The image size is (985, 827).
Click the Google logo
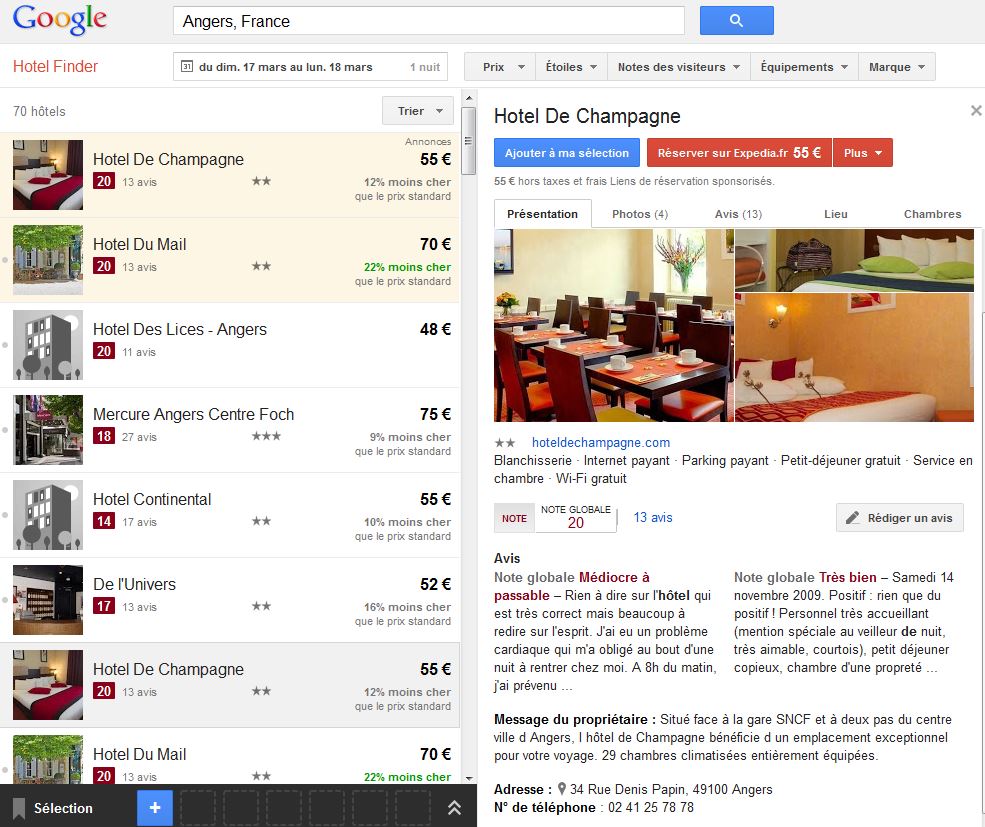60,19
